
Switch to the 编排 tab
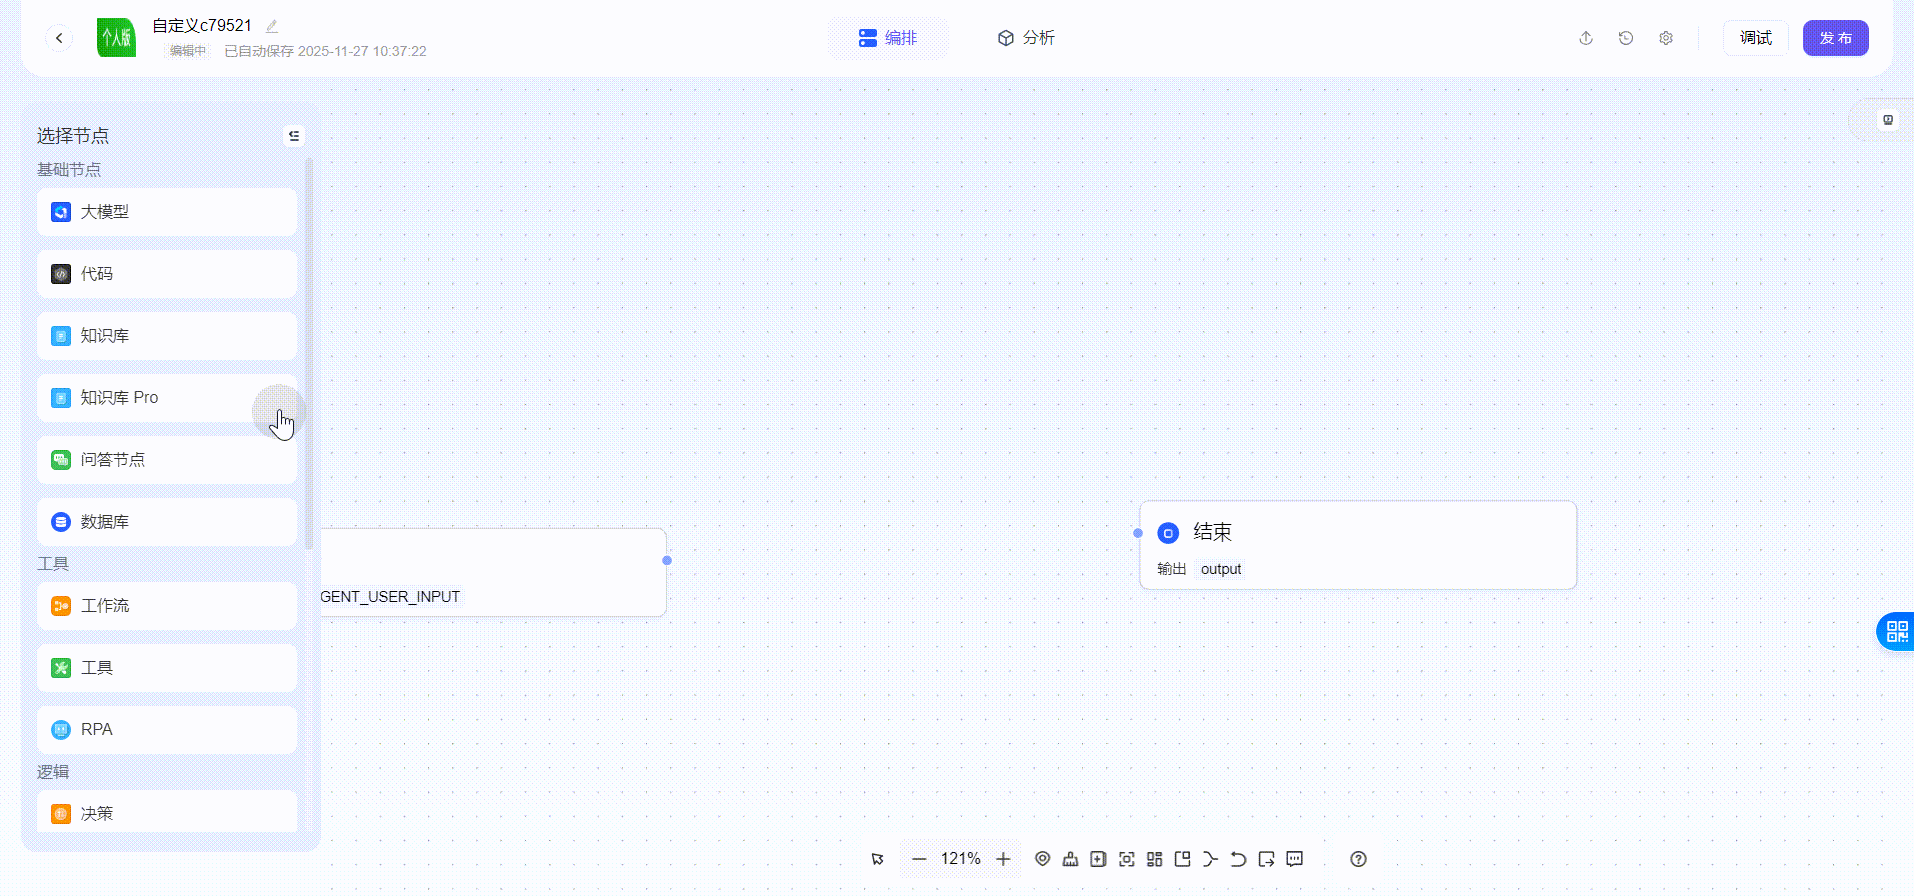click(888, 38)
